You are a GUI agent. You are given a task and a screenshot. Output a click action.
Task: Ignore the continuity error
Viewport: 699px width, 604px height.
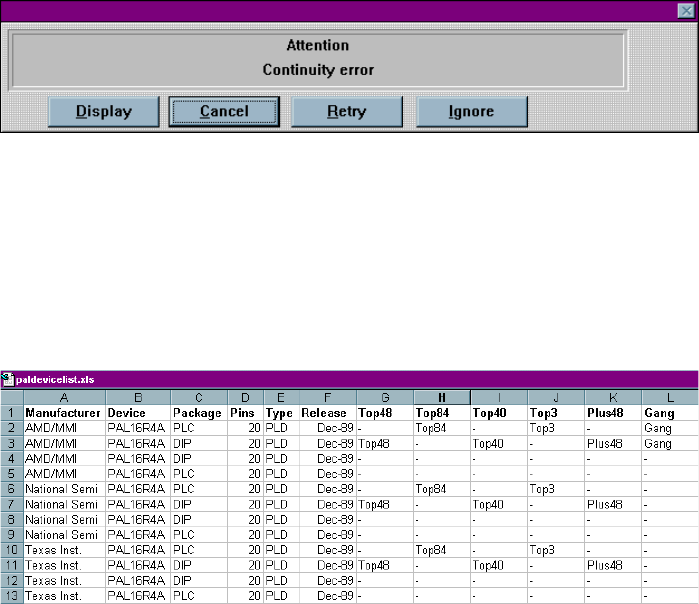pyautogui.click(x=472, y=111)
